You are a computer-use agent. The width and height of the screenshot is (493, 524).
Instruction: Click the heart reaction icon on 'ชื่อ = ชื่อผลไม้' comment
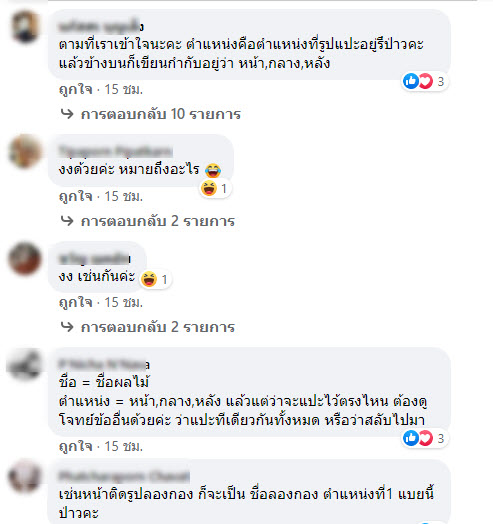coord(425,438)
